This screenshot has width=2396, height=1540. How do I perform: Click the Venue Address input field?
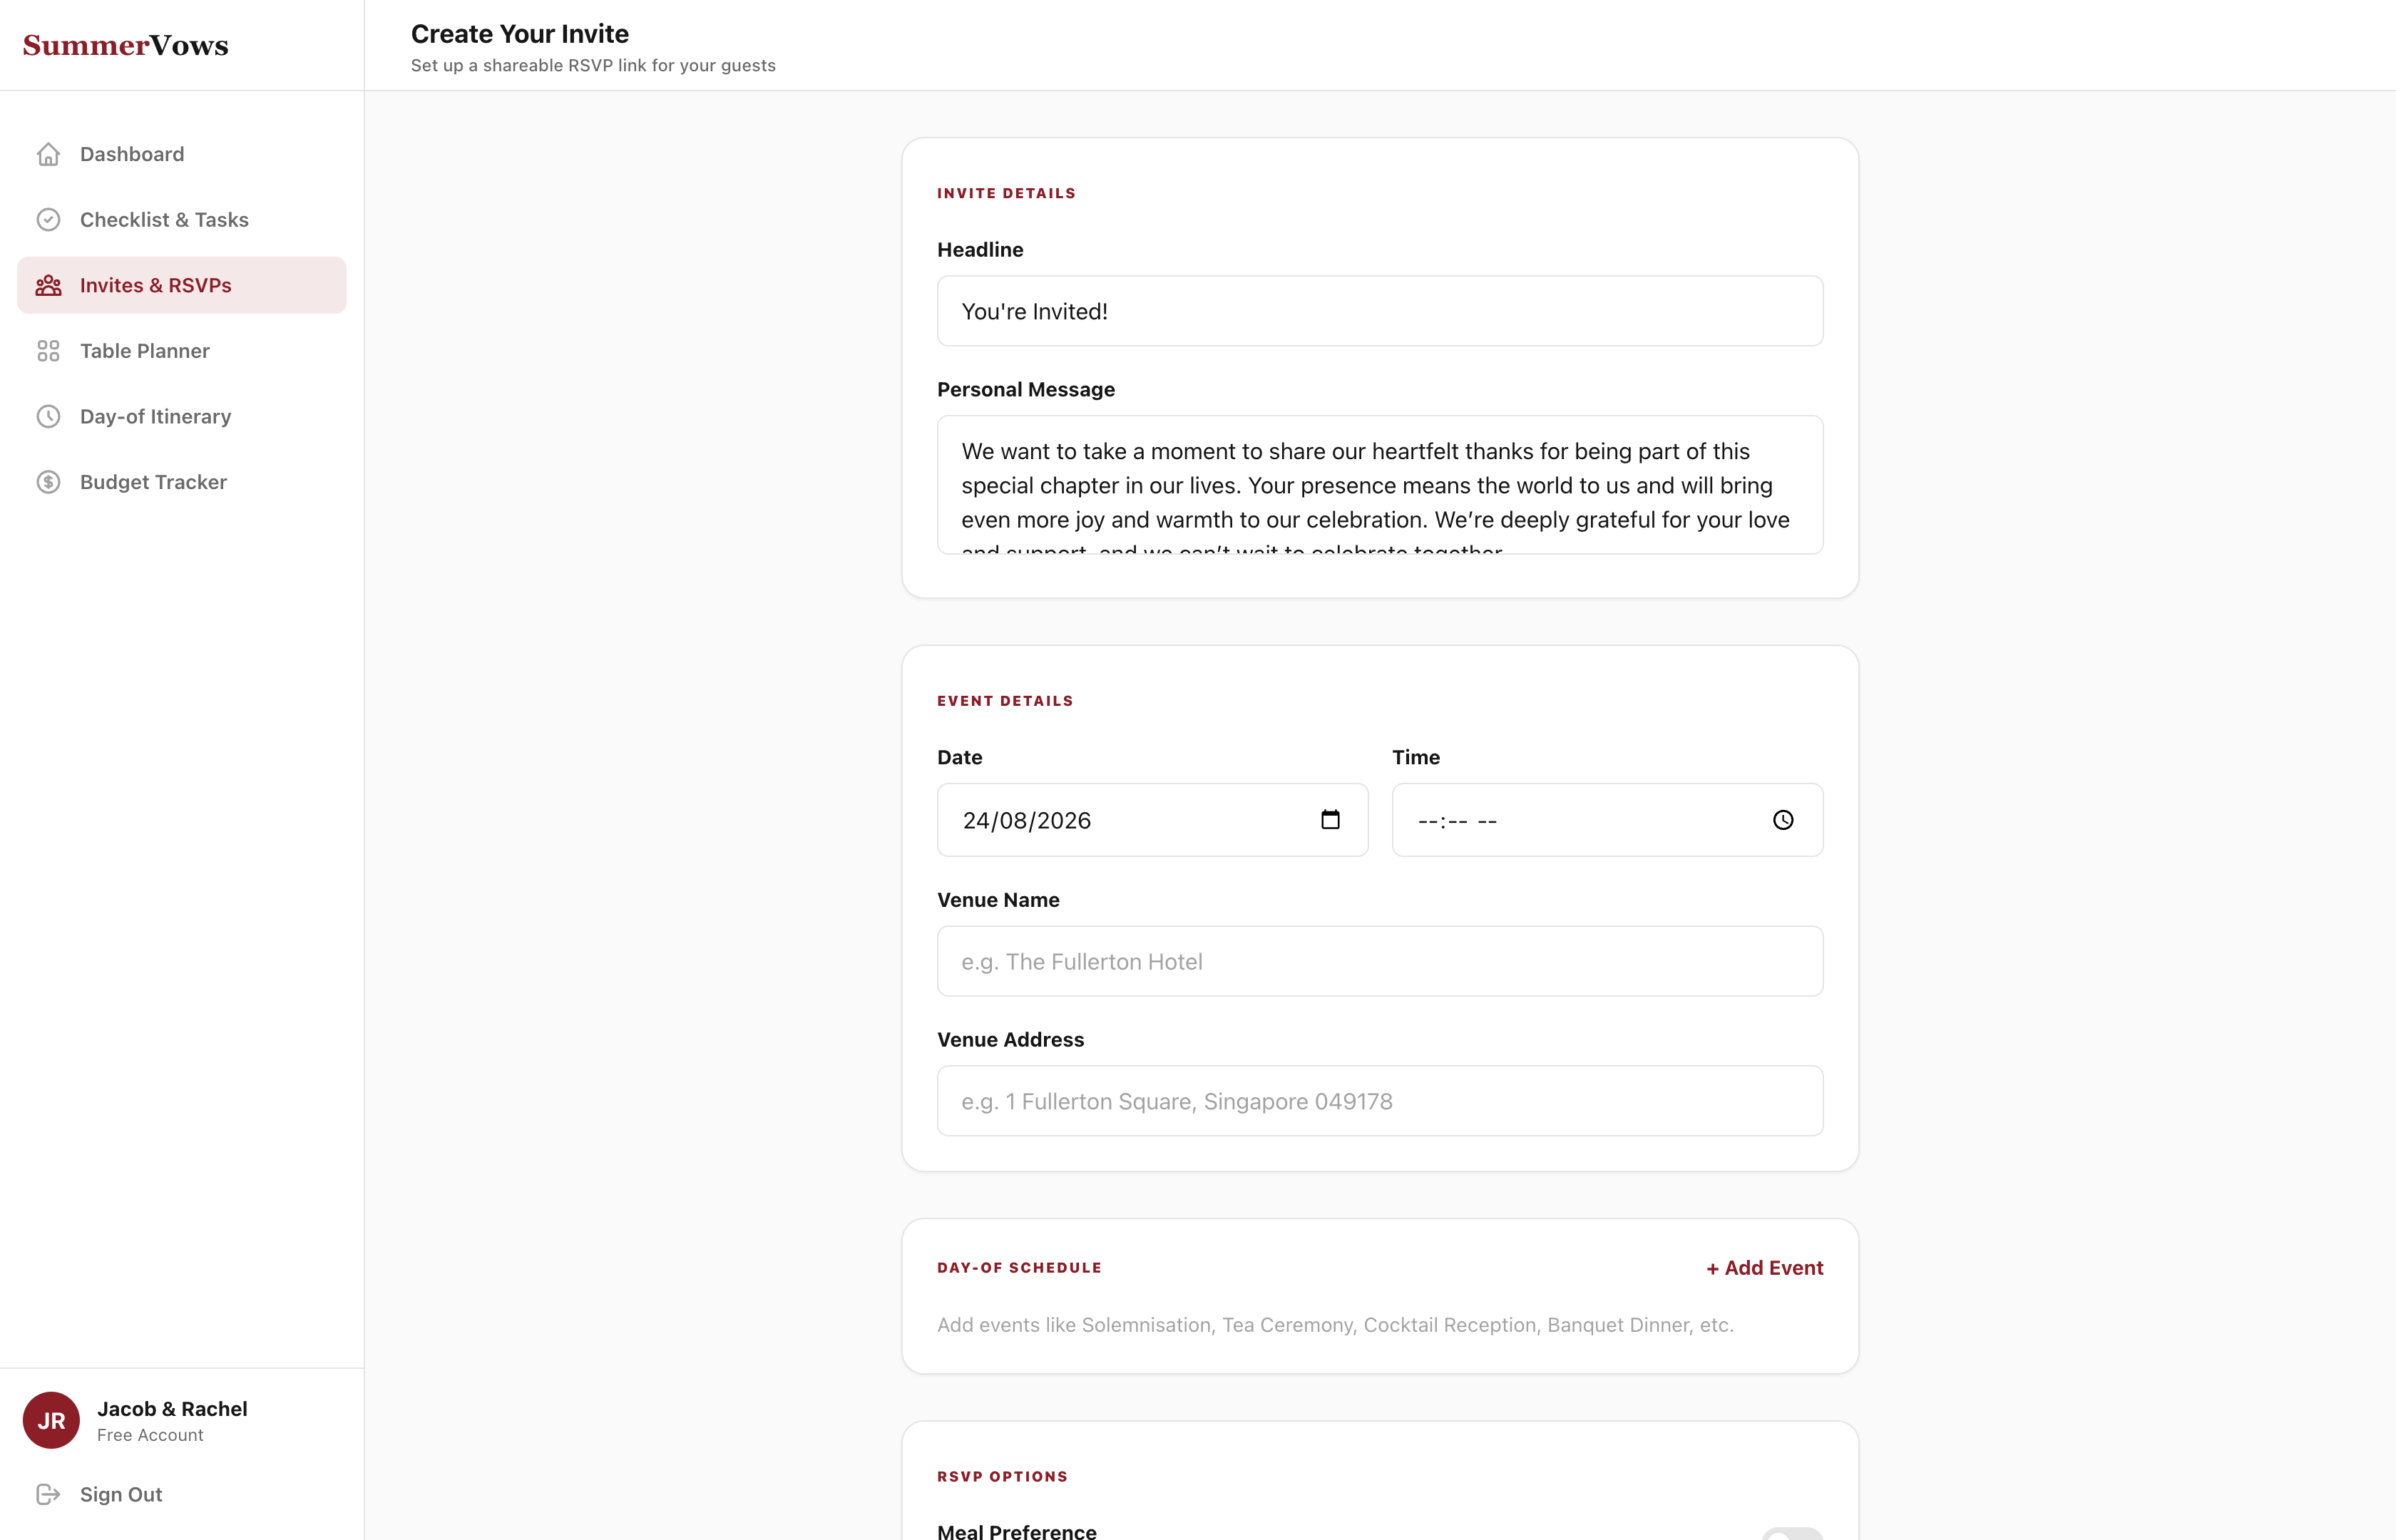click(x=1380, y=1101)
